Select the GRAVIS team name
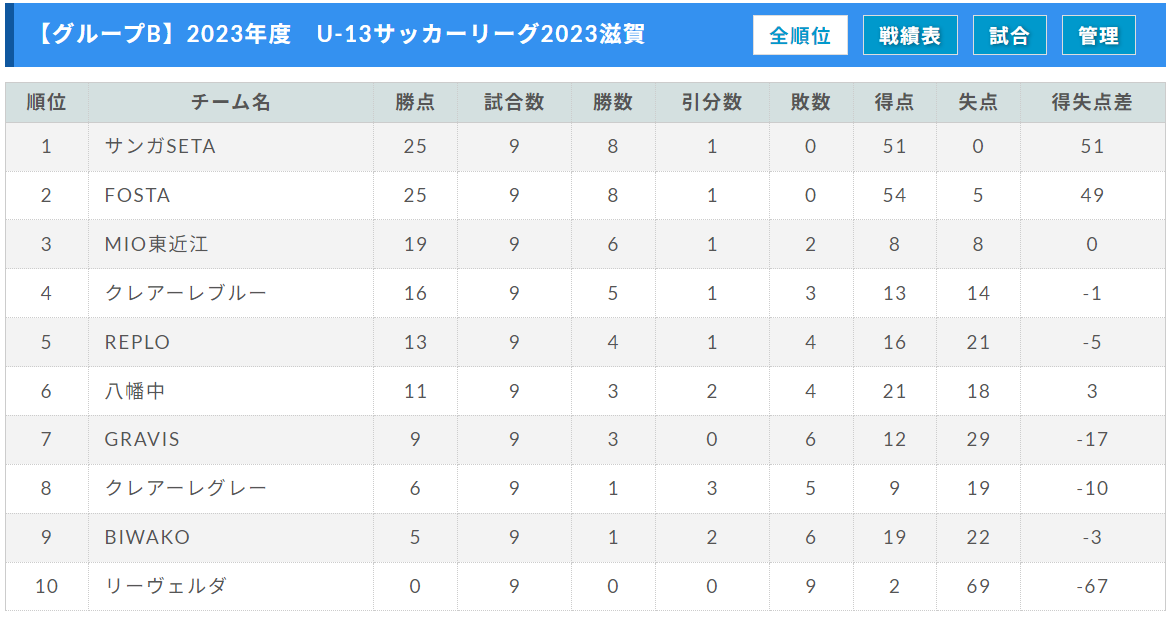The width and height of the screenshot is (1175, 617). point(142,439)
